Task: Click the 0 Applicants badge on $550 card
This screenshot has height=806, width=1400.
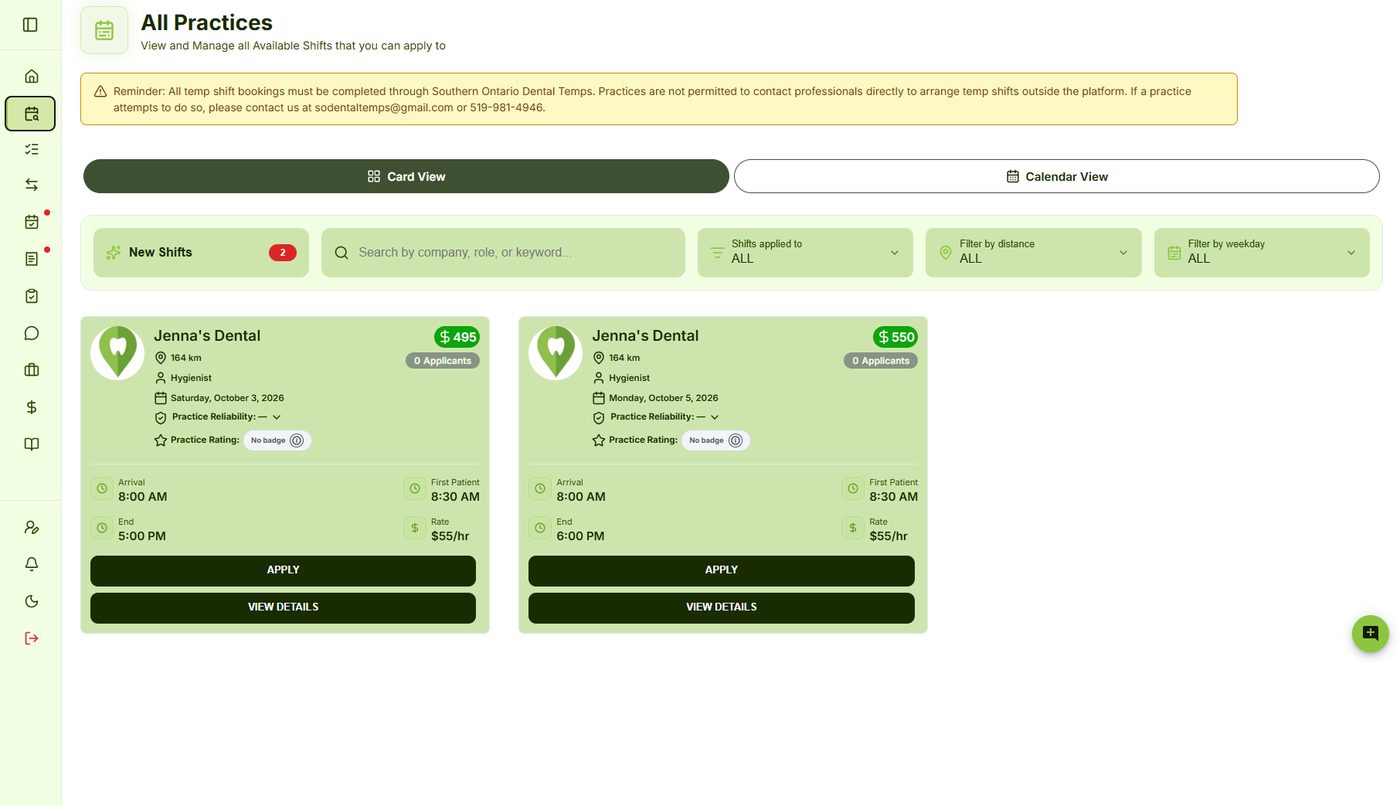Action: click(x=881, y=361)
